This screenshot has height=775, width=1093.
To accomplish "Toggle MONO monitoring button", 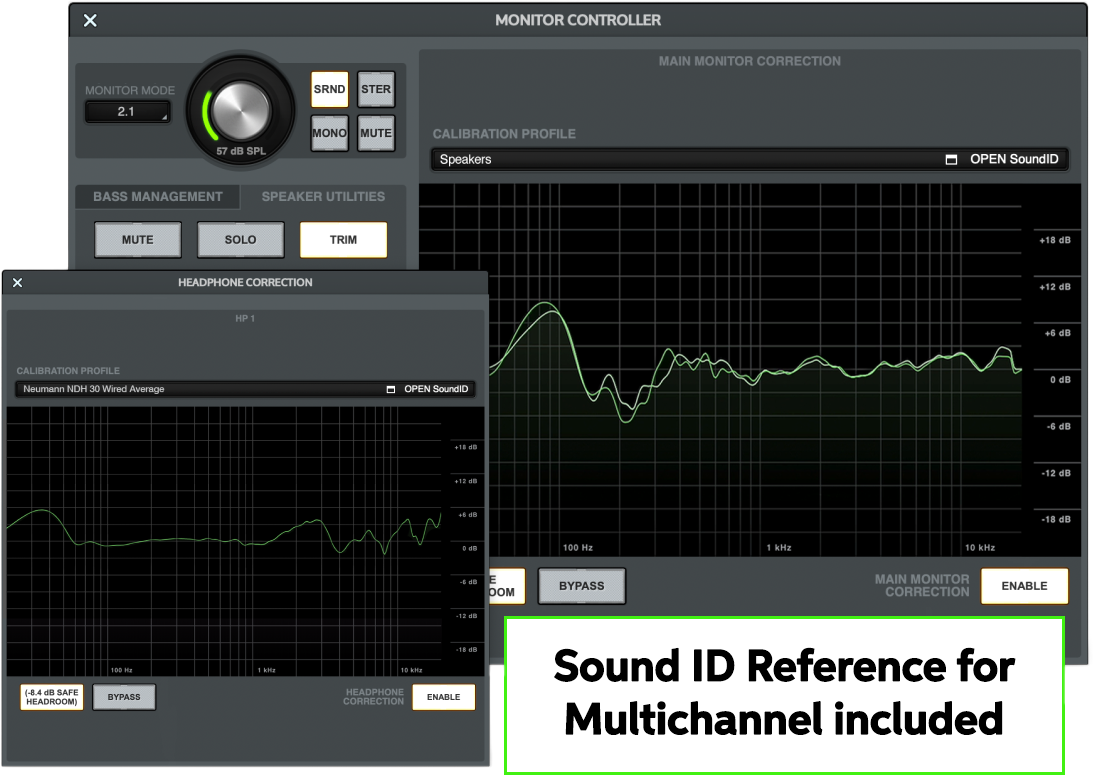I will 329,133.
